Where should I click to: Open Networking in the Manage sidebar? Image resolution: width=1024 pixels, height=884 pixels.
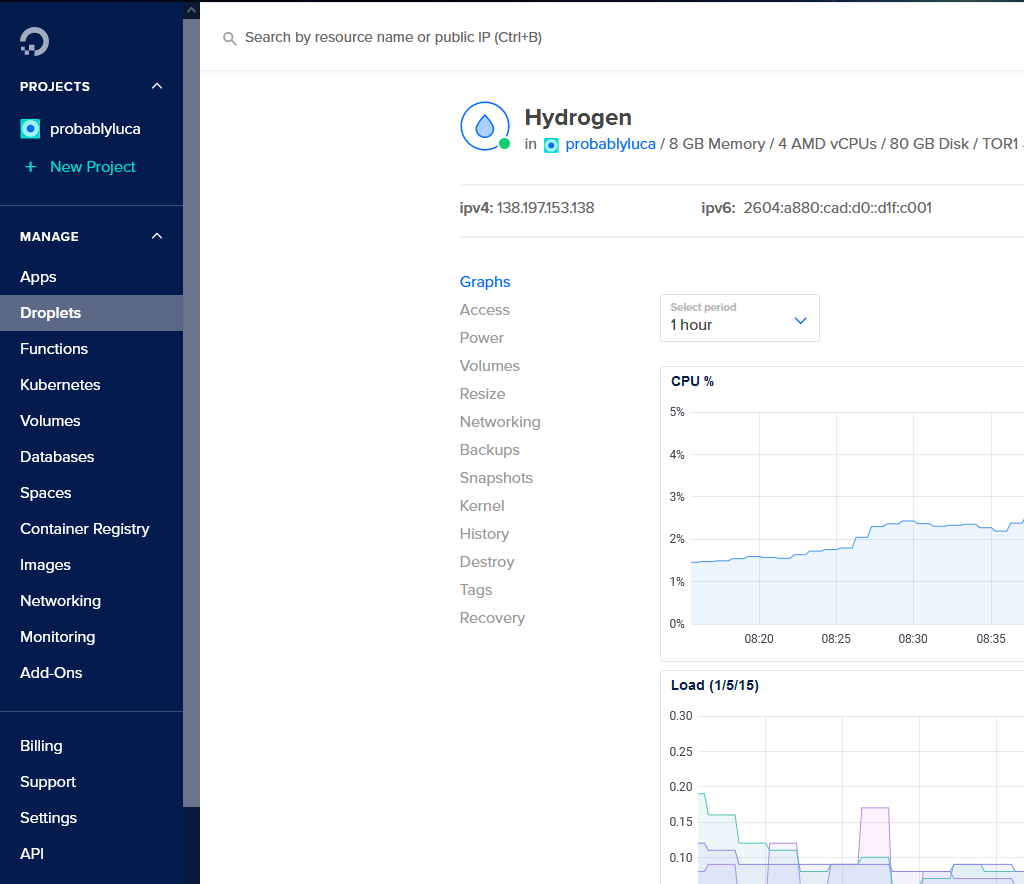point(91,601)
